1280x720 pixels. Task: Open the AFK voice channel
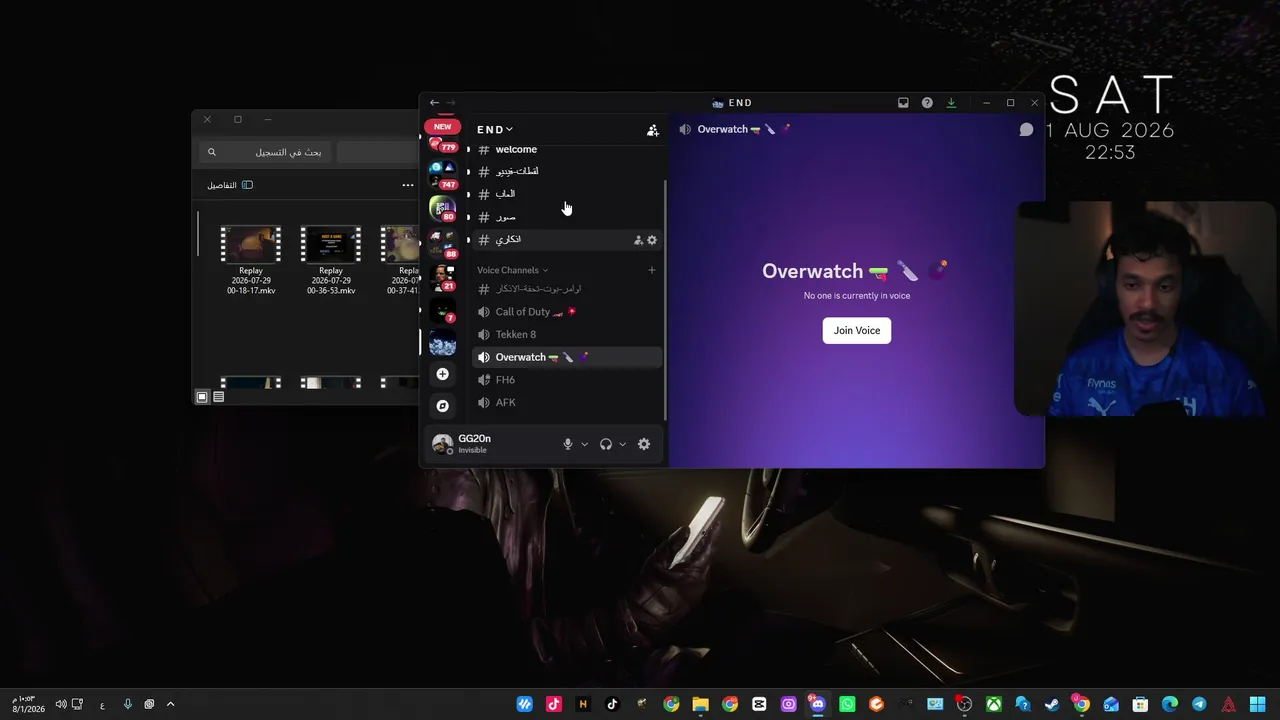(567, 403)
